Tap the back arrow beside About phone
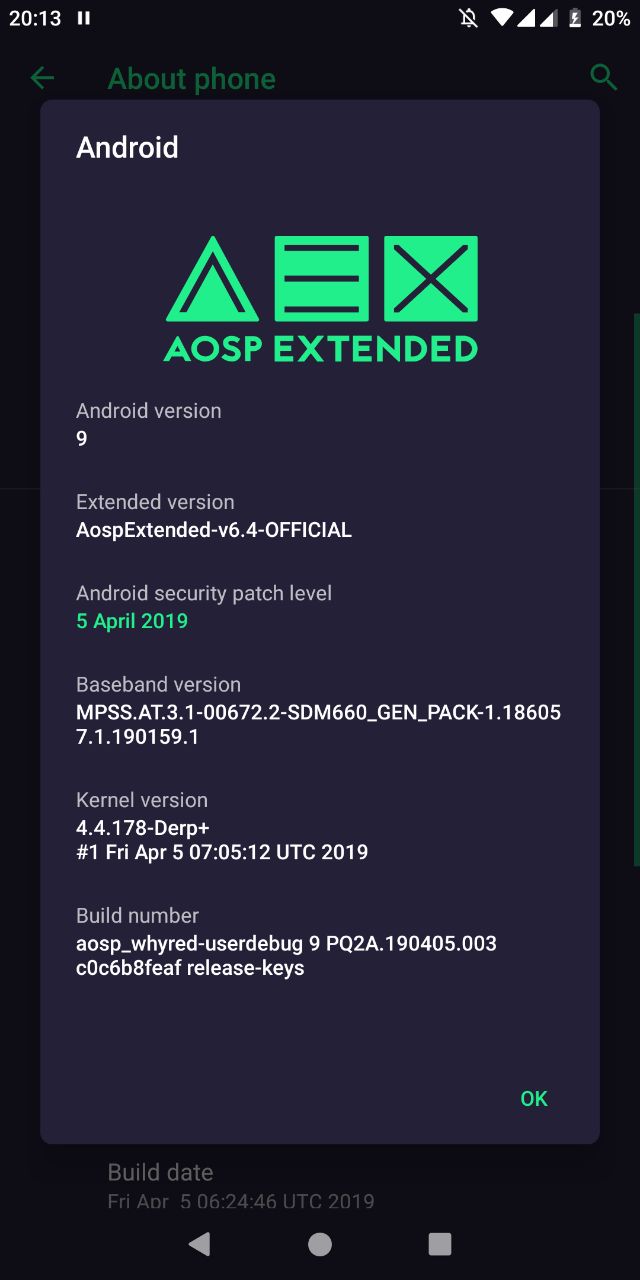 pos(42,78)
